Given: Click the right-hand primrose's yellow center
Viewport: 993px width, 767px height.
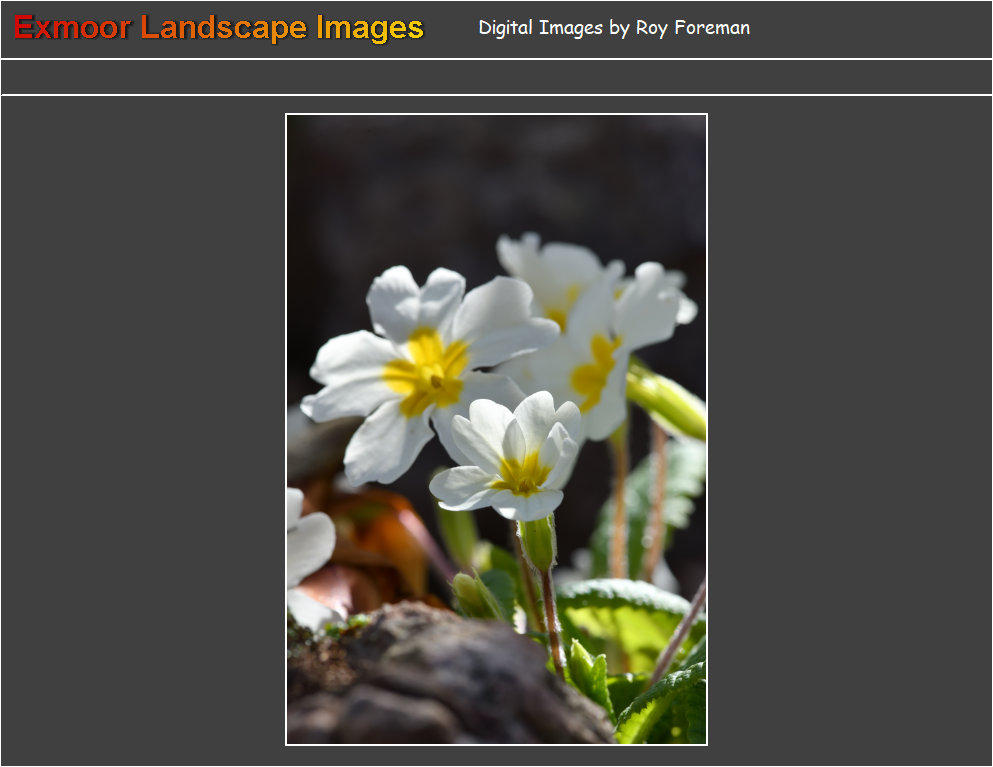Looking at the screenshot, I should (595, 370).
